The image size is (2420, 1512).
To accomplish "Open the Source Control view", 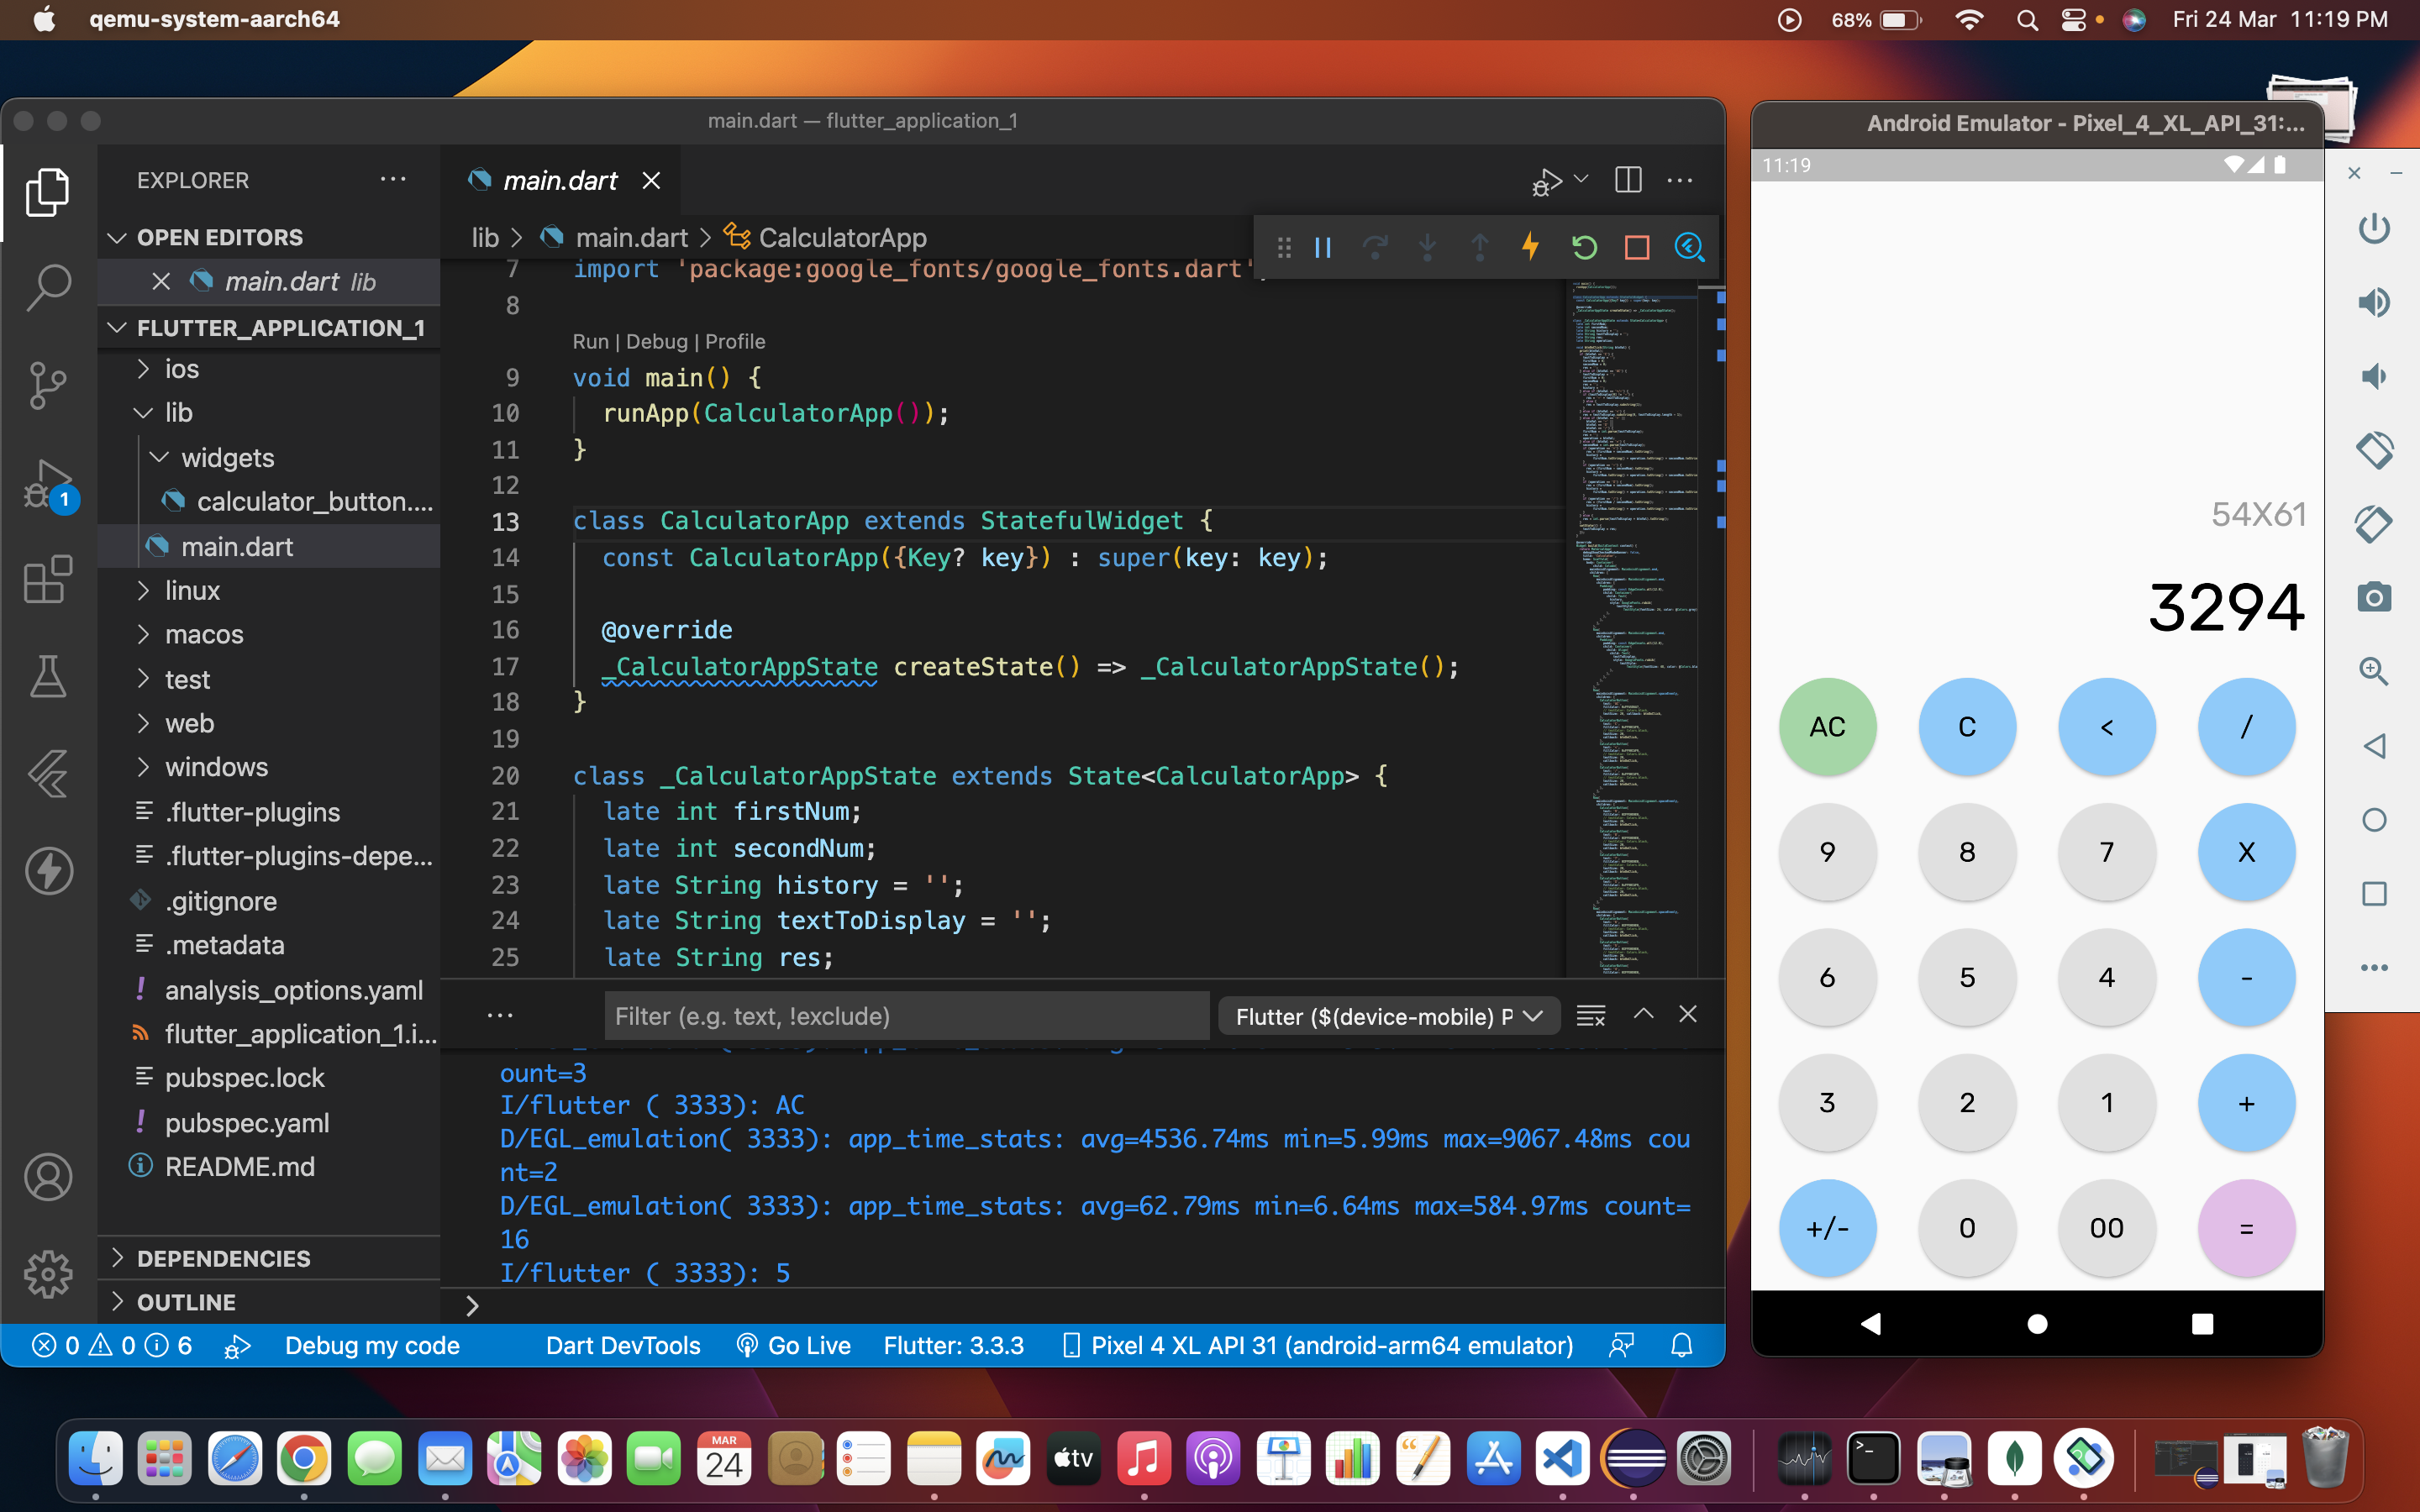I will 48,385.
